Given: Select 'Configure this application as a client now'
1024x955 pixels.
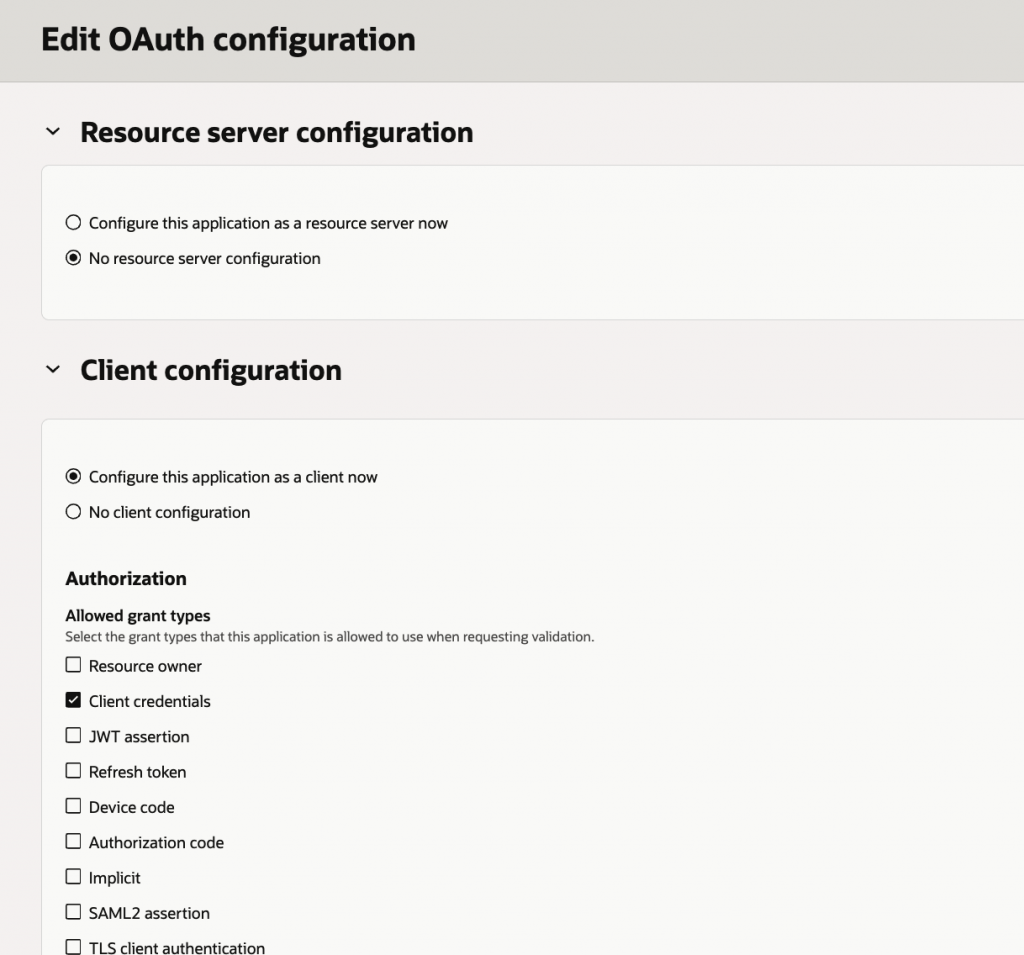Looking at the screenshot, I should (73, 477).
